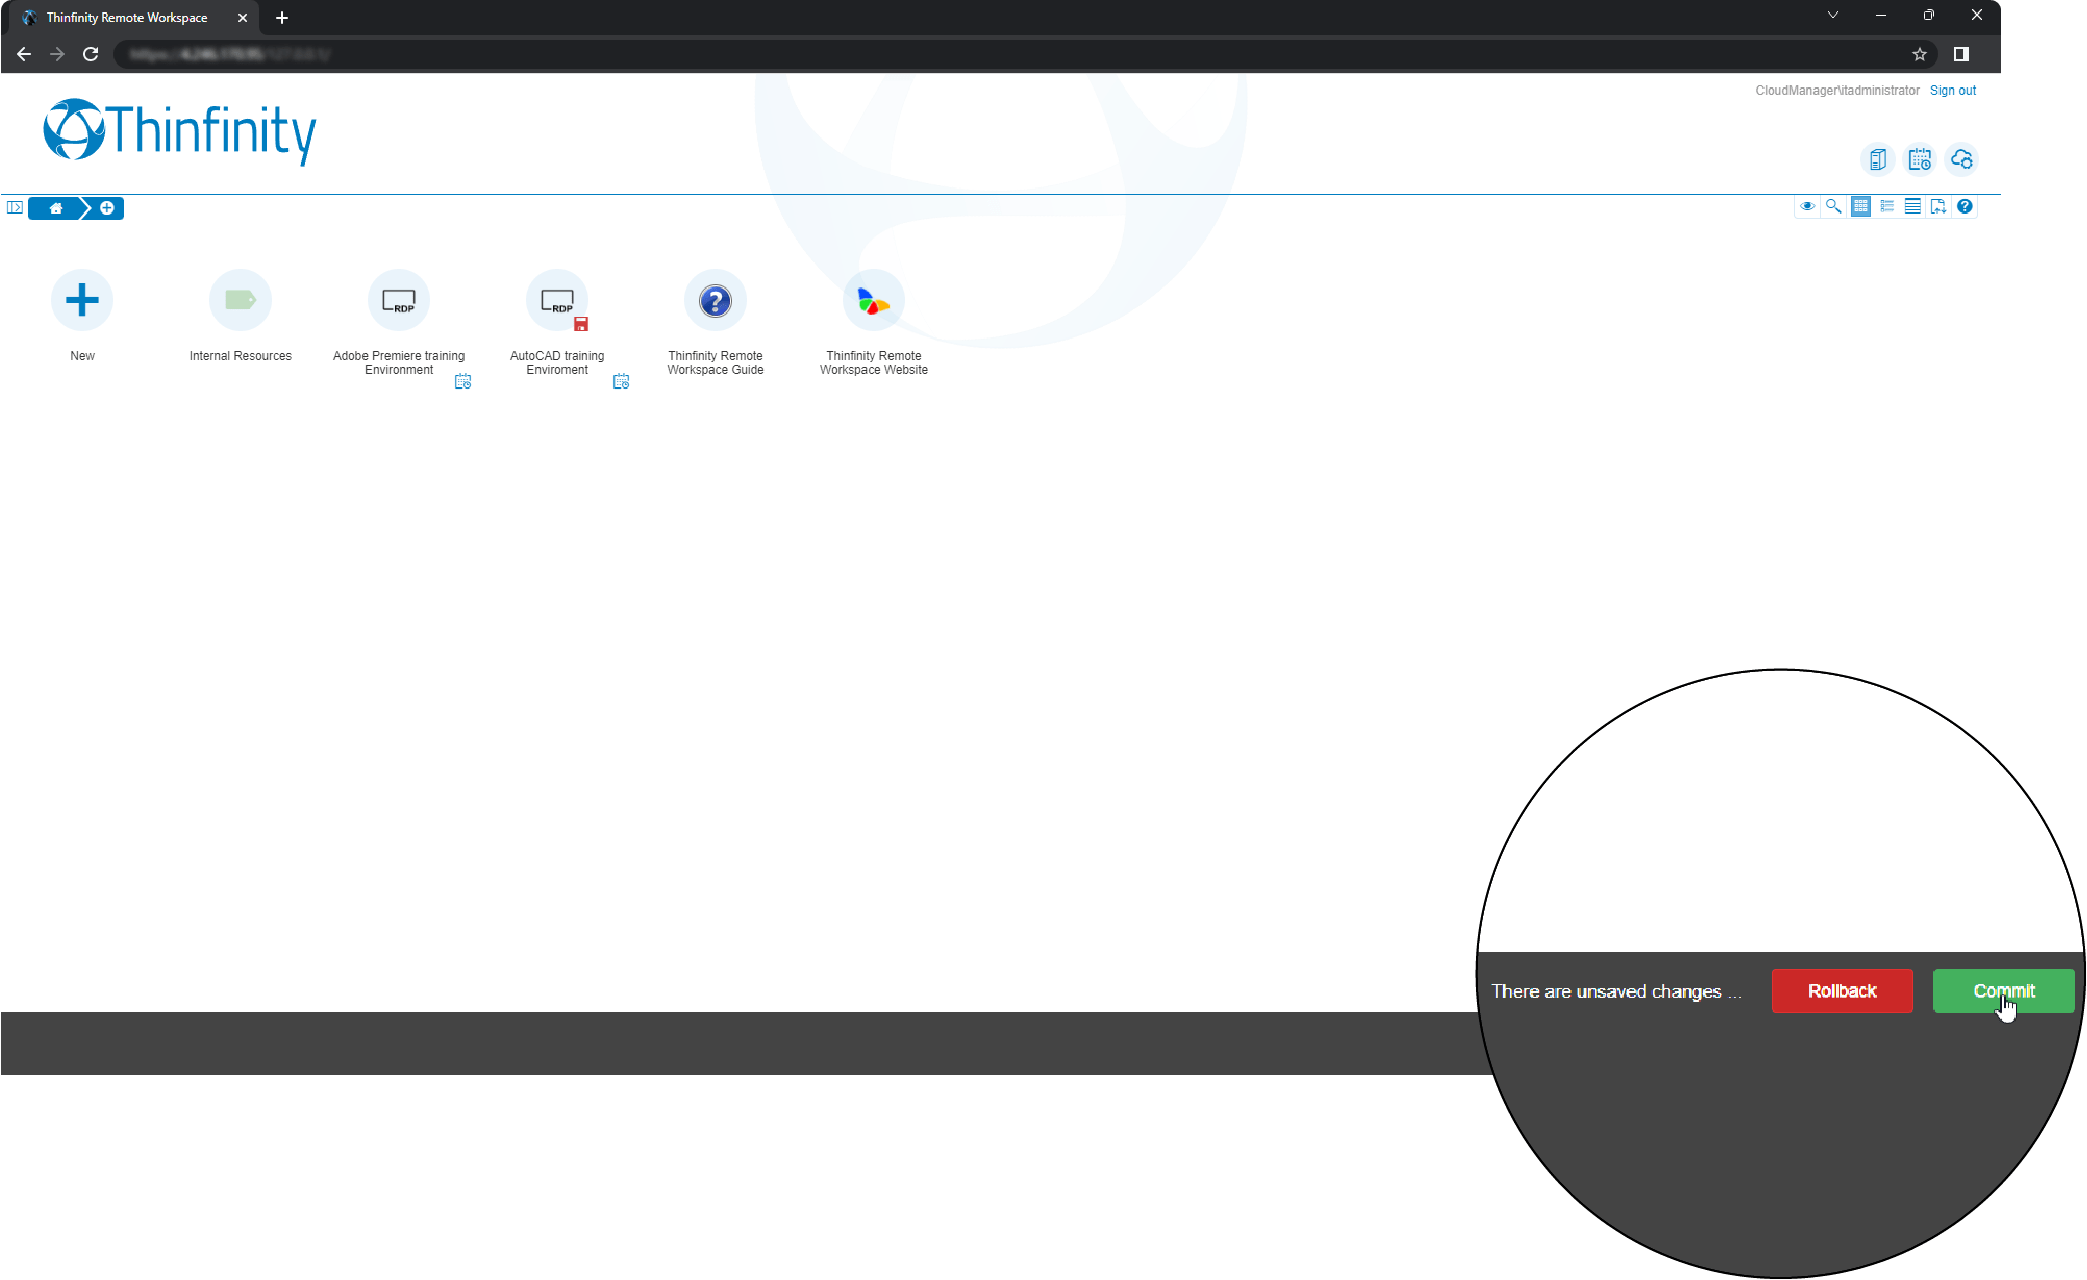Switch to detailed list view
Image resolution: width=2087 pixels, height=1280 pixels.
pyautogui.click(x=1886, y=206)
